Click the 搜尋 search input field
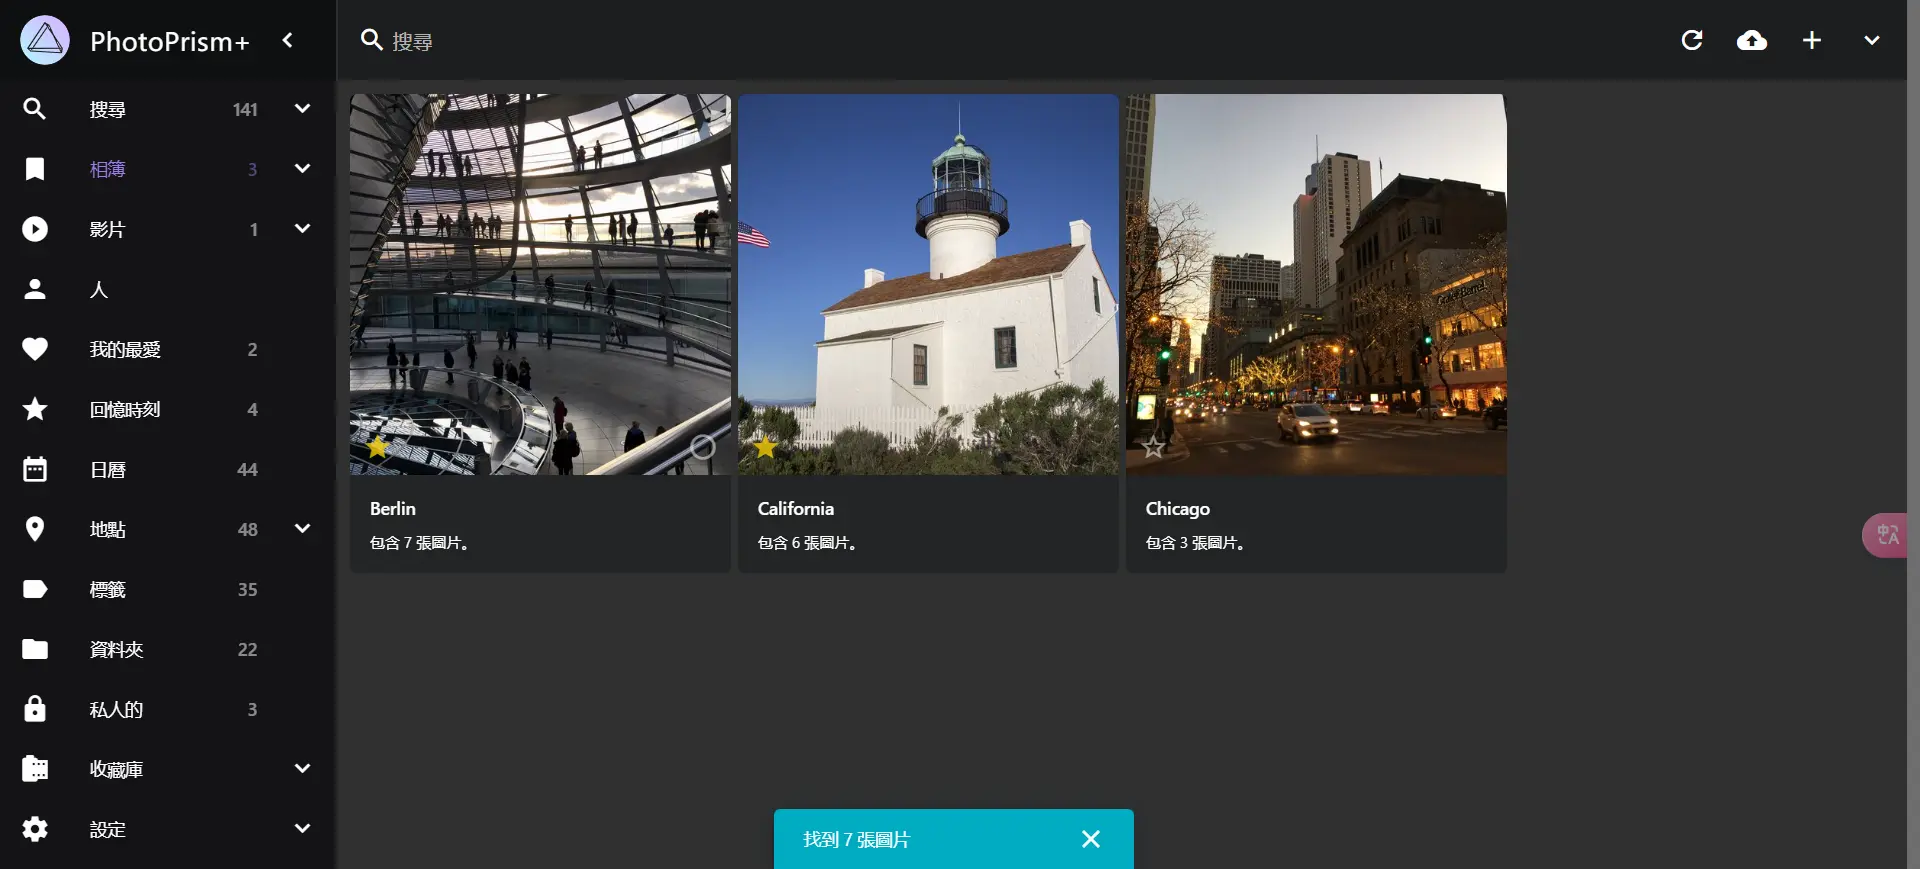 coord(1000,41)
